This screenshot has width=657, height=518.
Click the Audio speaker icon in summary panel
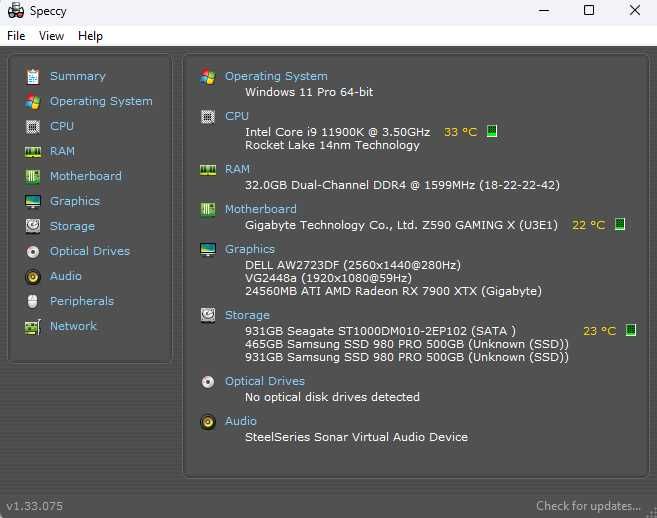pyautogui.click(x=208, y=422)
